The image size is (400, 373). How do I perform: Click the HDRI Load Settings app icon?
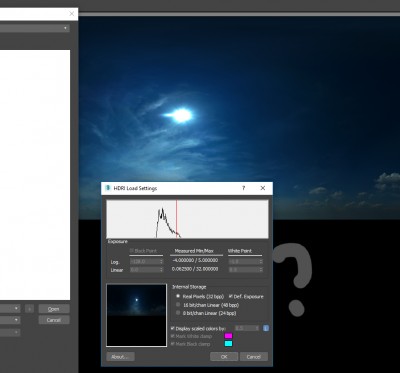(108, 188)
